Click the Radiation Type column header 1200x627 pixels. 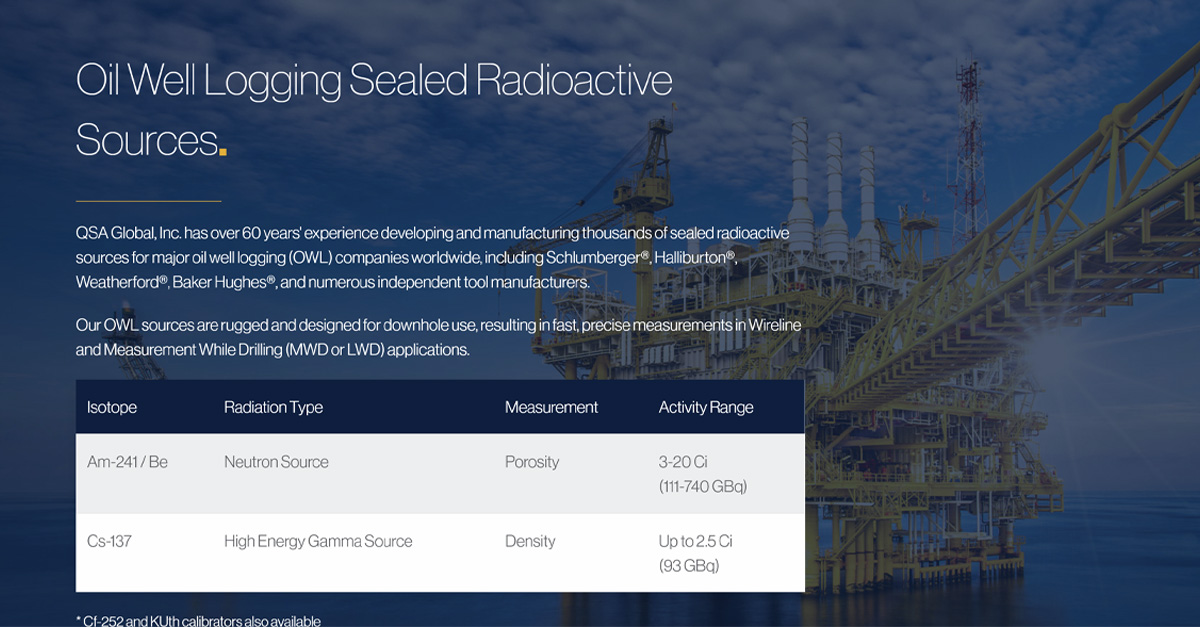(274, 407)
